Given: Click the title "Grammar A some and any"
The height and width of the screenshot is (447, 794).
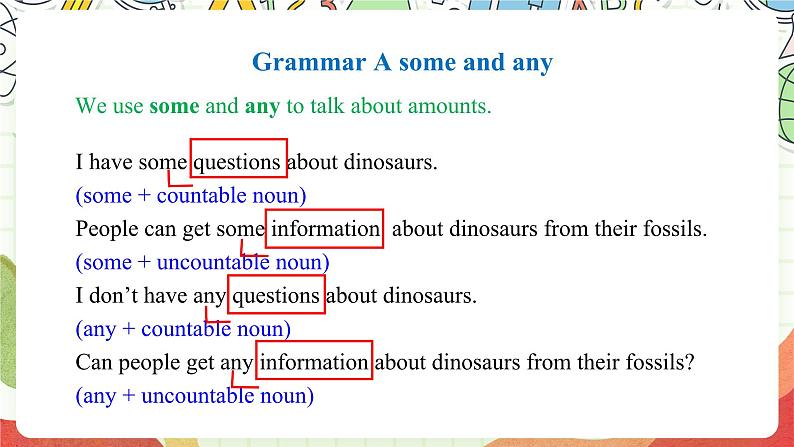Looking at the screenshot, I should coord(402,63).
